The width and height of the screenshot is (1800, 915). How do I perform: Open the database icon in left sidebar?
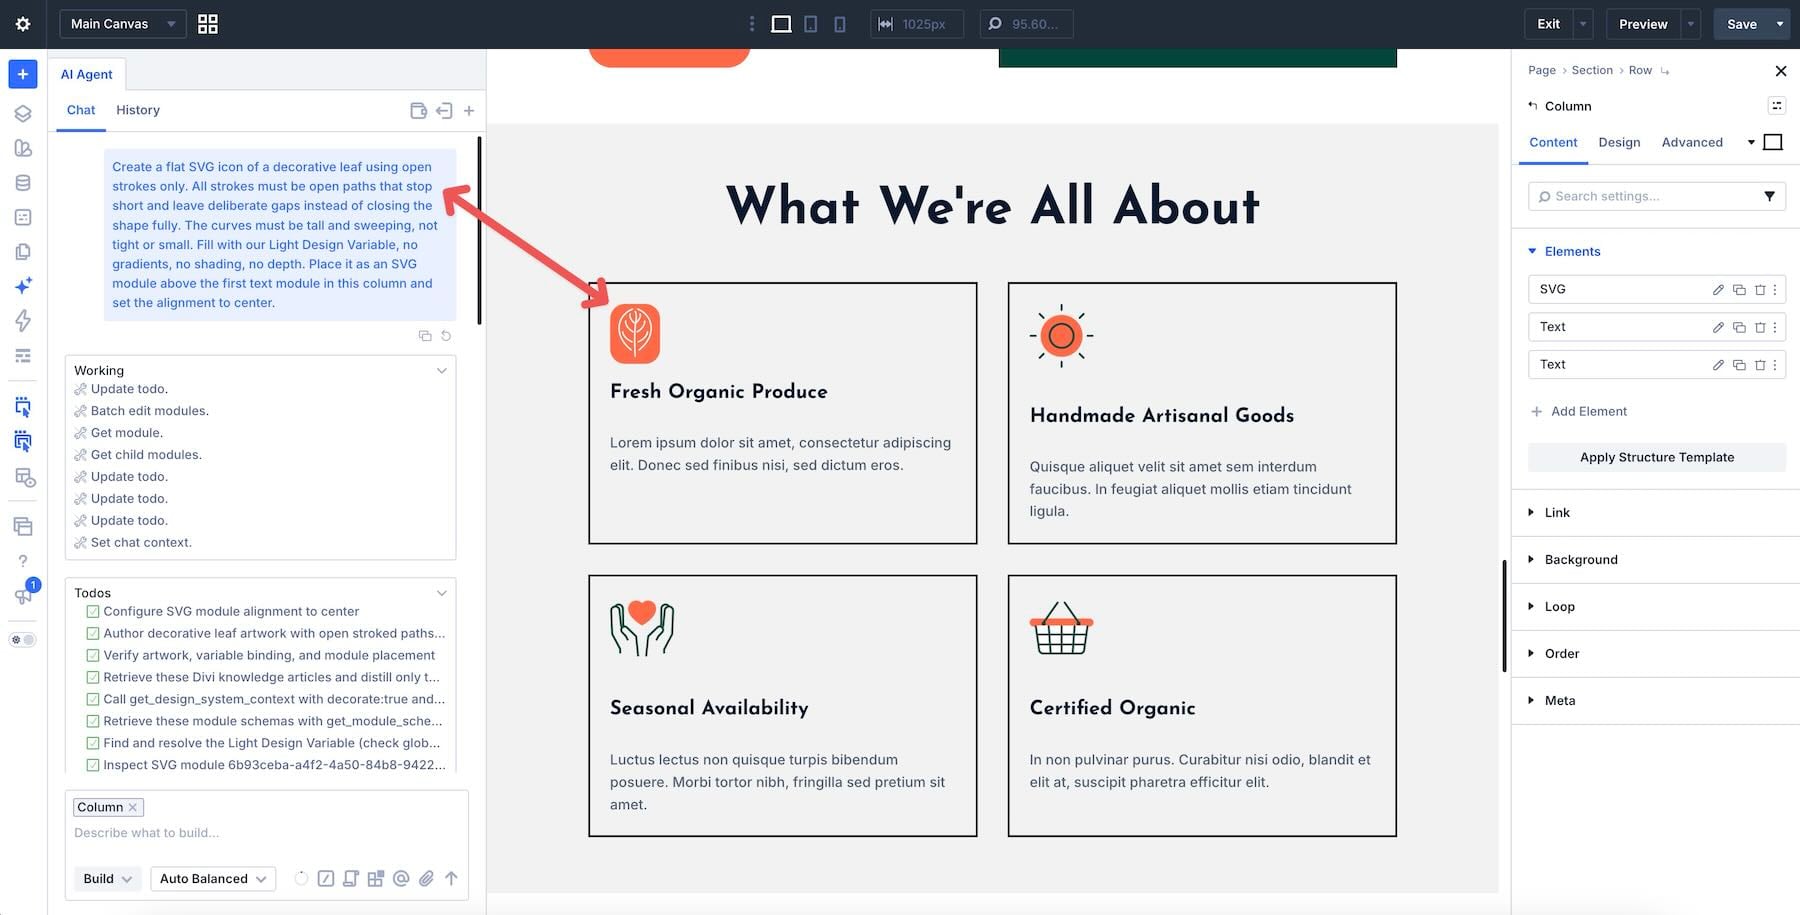pyautogui.click(x=23, y=183)
